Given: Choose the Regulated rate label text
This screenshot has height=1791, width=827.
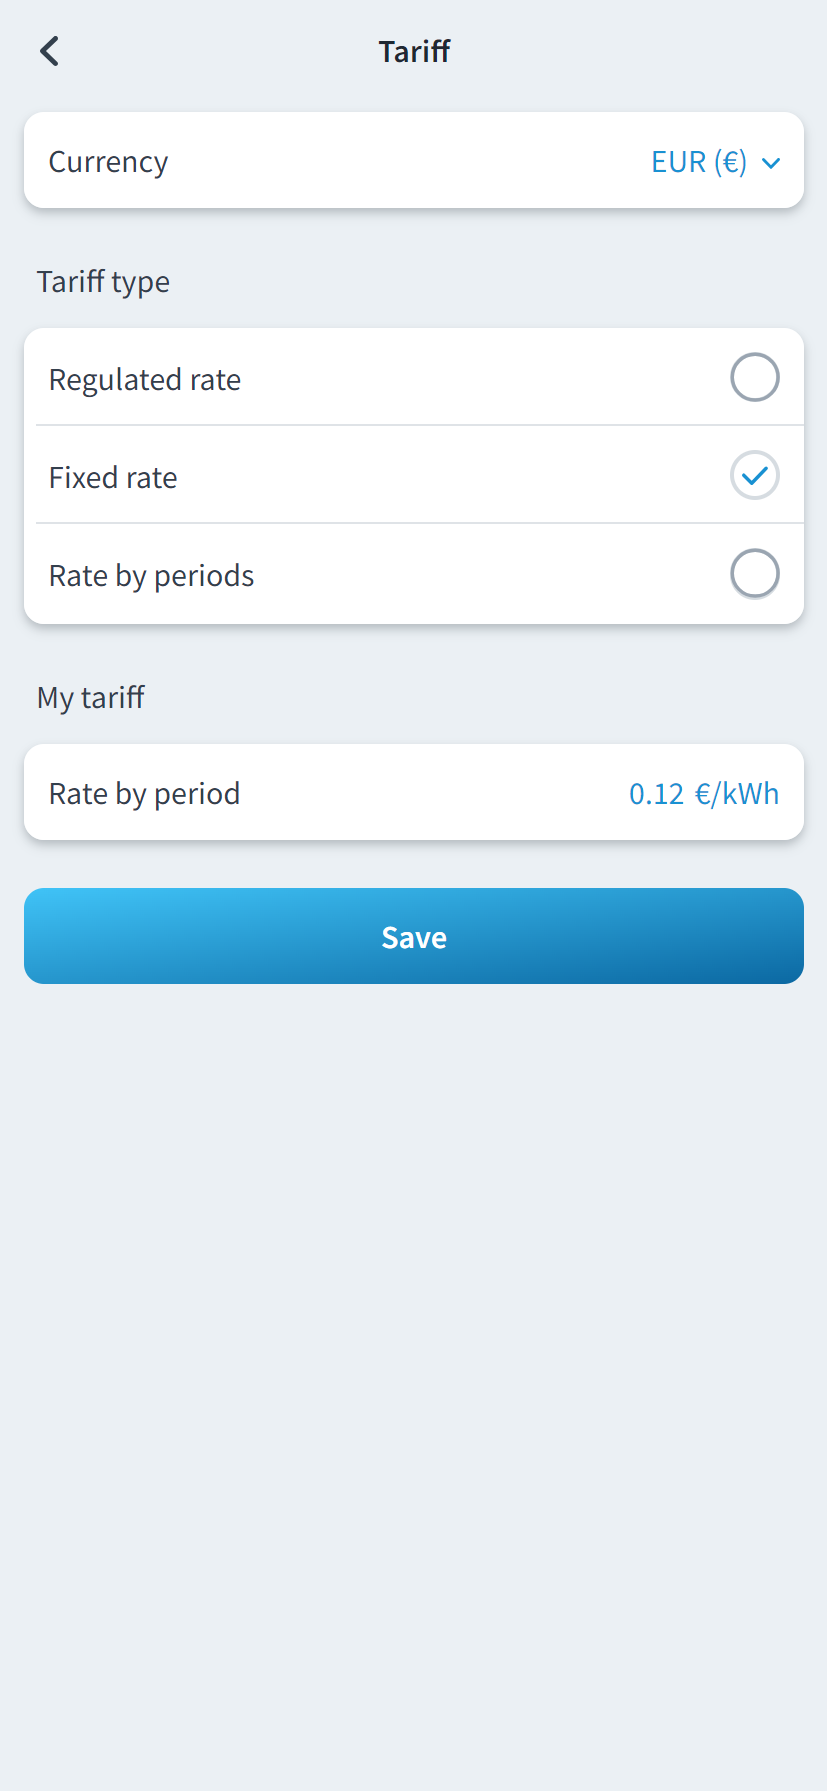Looking at the screenshot, I should point(145,380).
